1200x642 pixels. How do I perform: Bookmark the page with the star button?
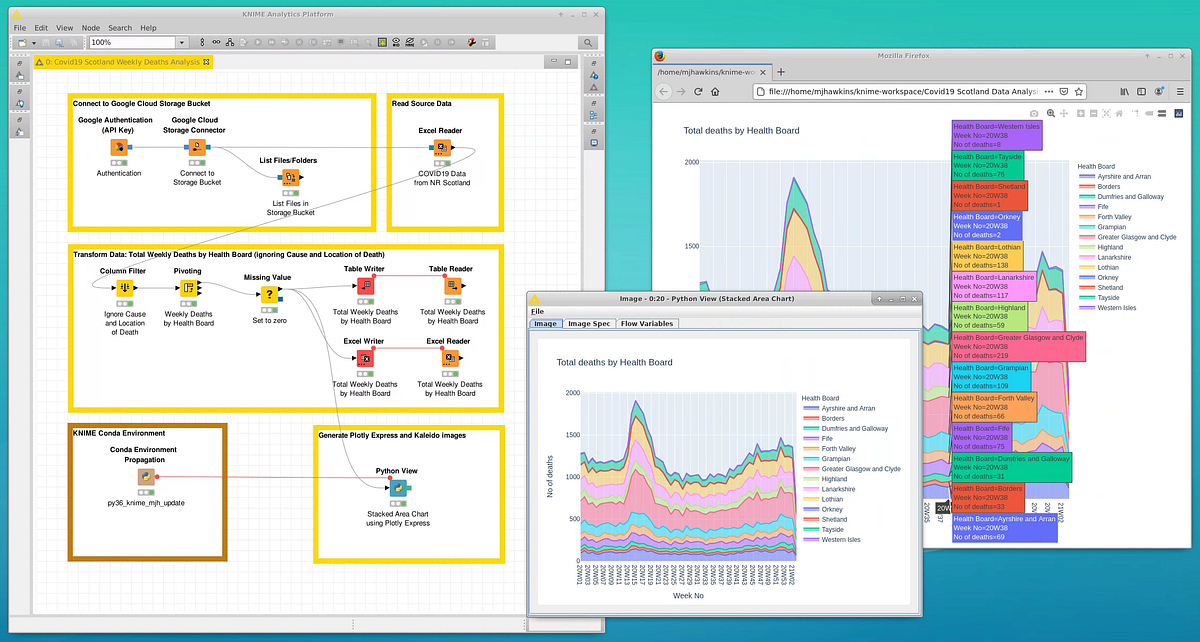[1078, 91]
